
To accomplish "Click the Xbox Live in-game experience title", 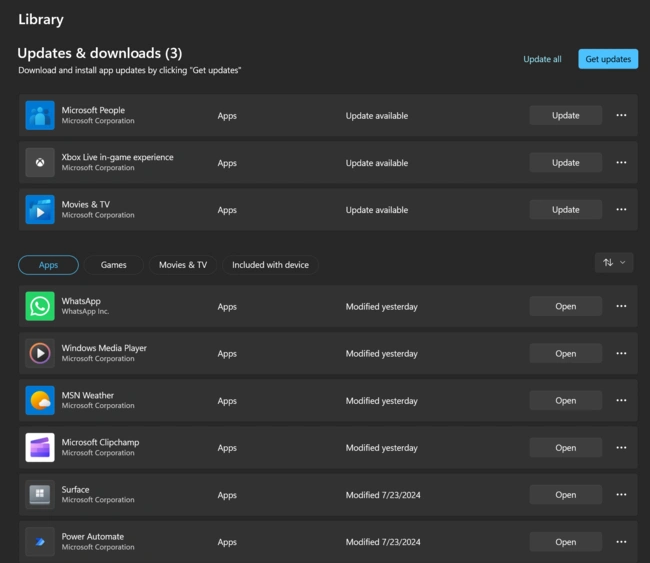I will tap(117, 157).
